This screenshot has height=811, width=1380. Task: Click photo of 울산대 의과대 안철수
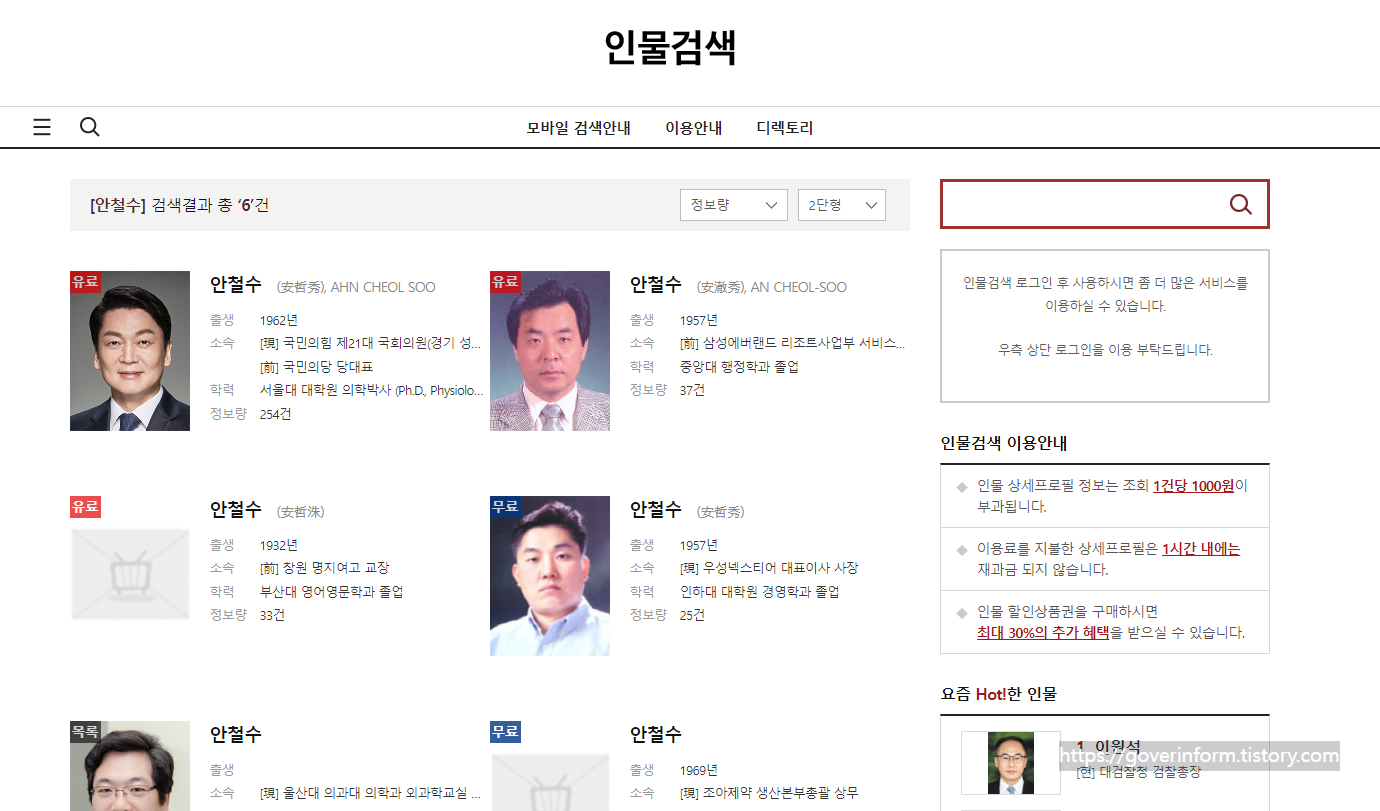130,766
